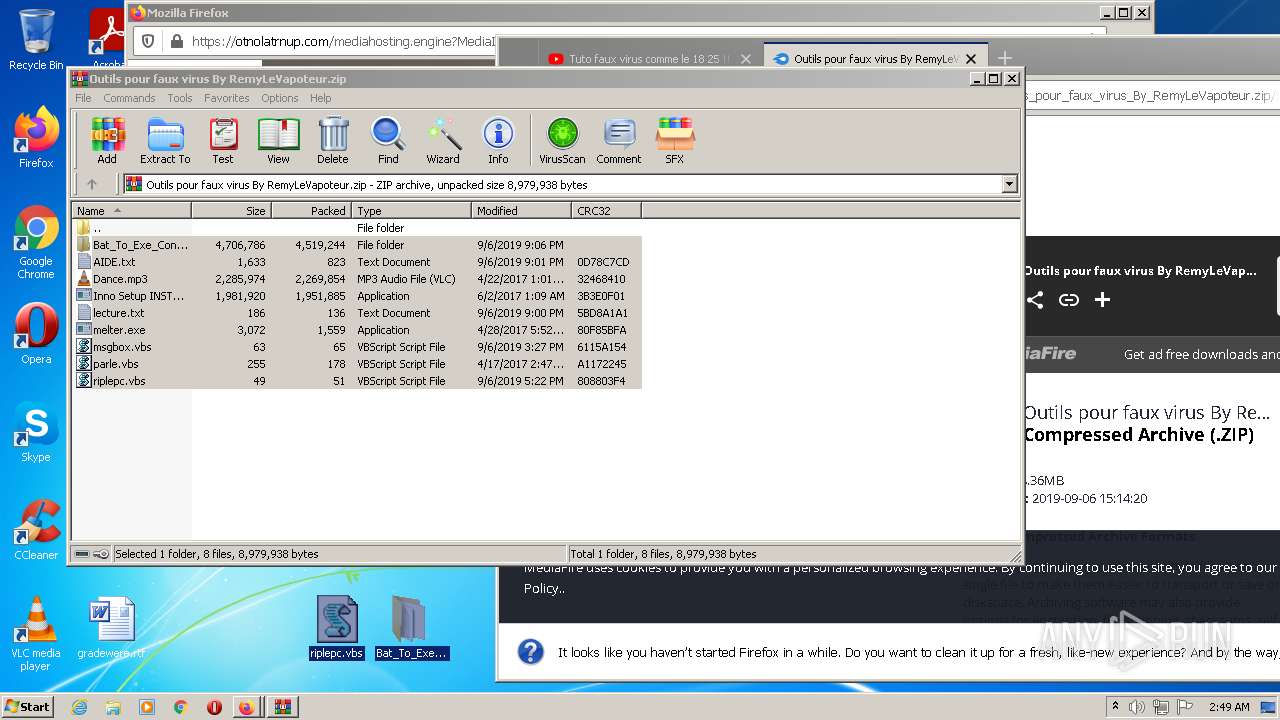Click the Delete recycle bin toolbar icon
Image resolution: width=1280 pixels, height=720 pixels.
333,141
